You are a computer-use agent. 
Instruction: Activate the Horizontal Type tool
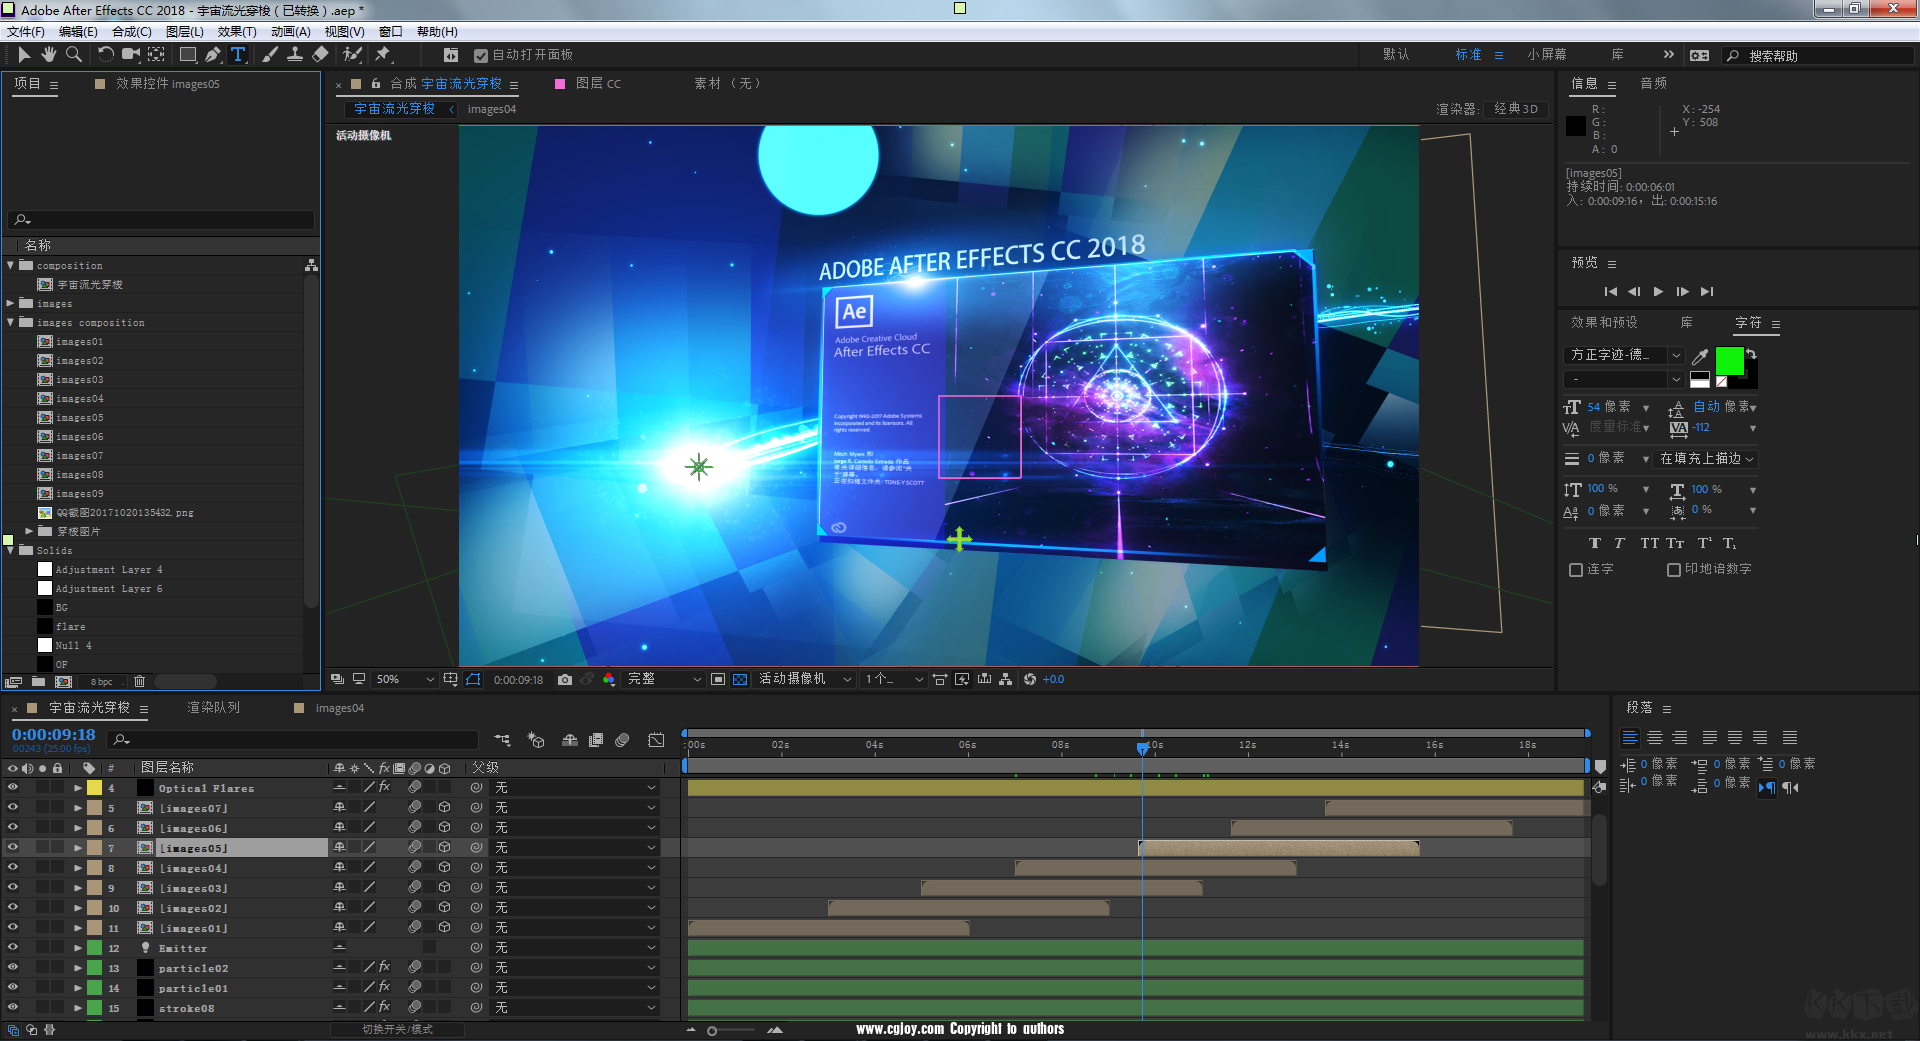tap(238, 55)
